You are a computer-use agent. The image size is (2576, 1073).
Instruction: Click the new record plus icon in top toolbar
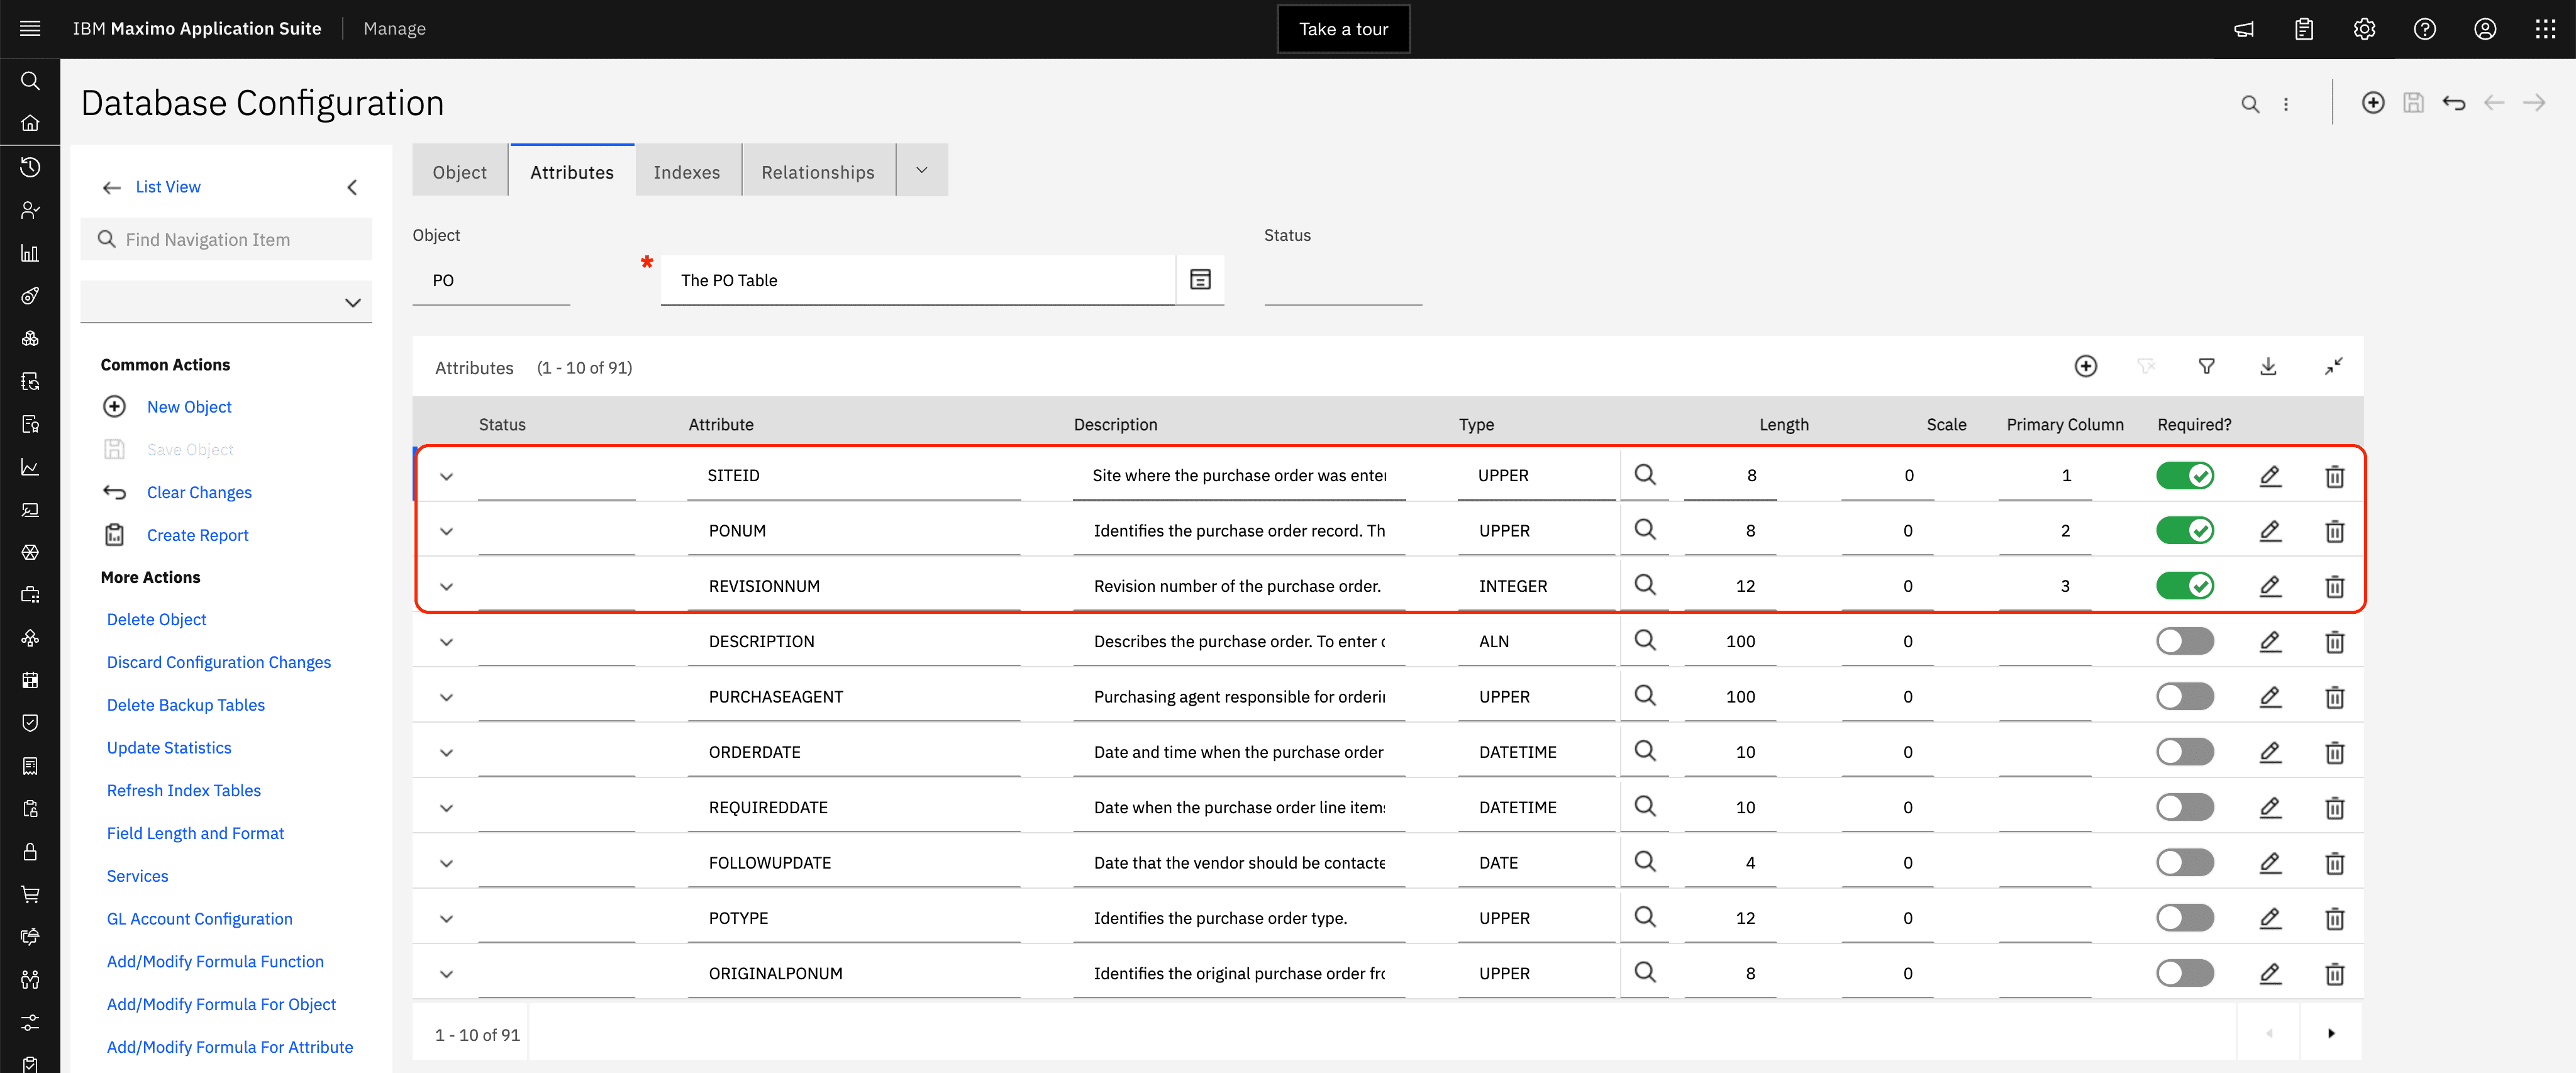coord(2372,103)
